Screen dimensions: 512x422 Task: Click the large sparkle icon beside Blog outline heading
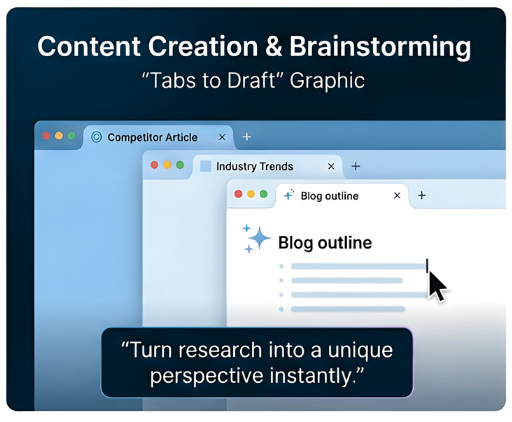pyautogui.click(x=256, y=238)
